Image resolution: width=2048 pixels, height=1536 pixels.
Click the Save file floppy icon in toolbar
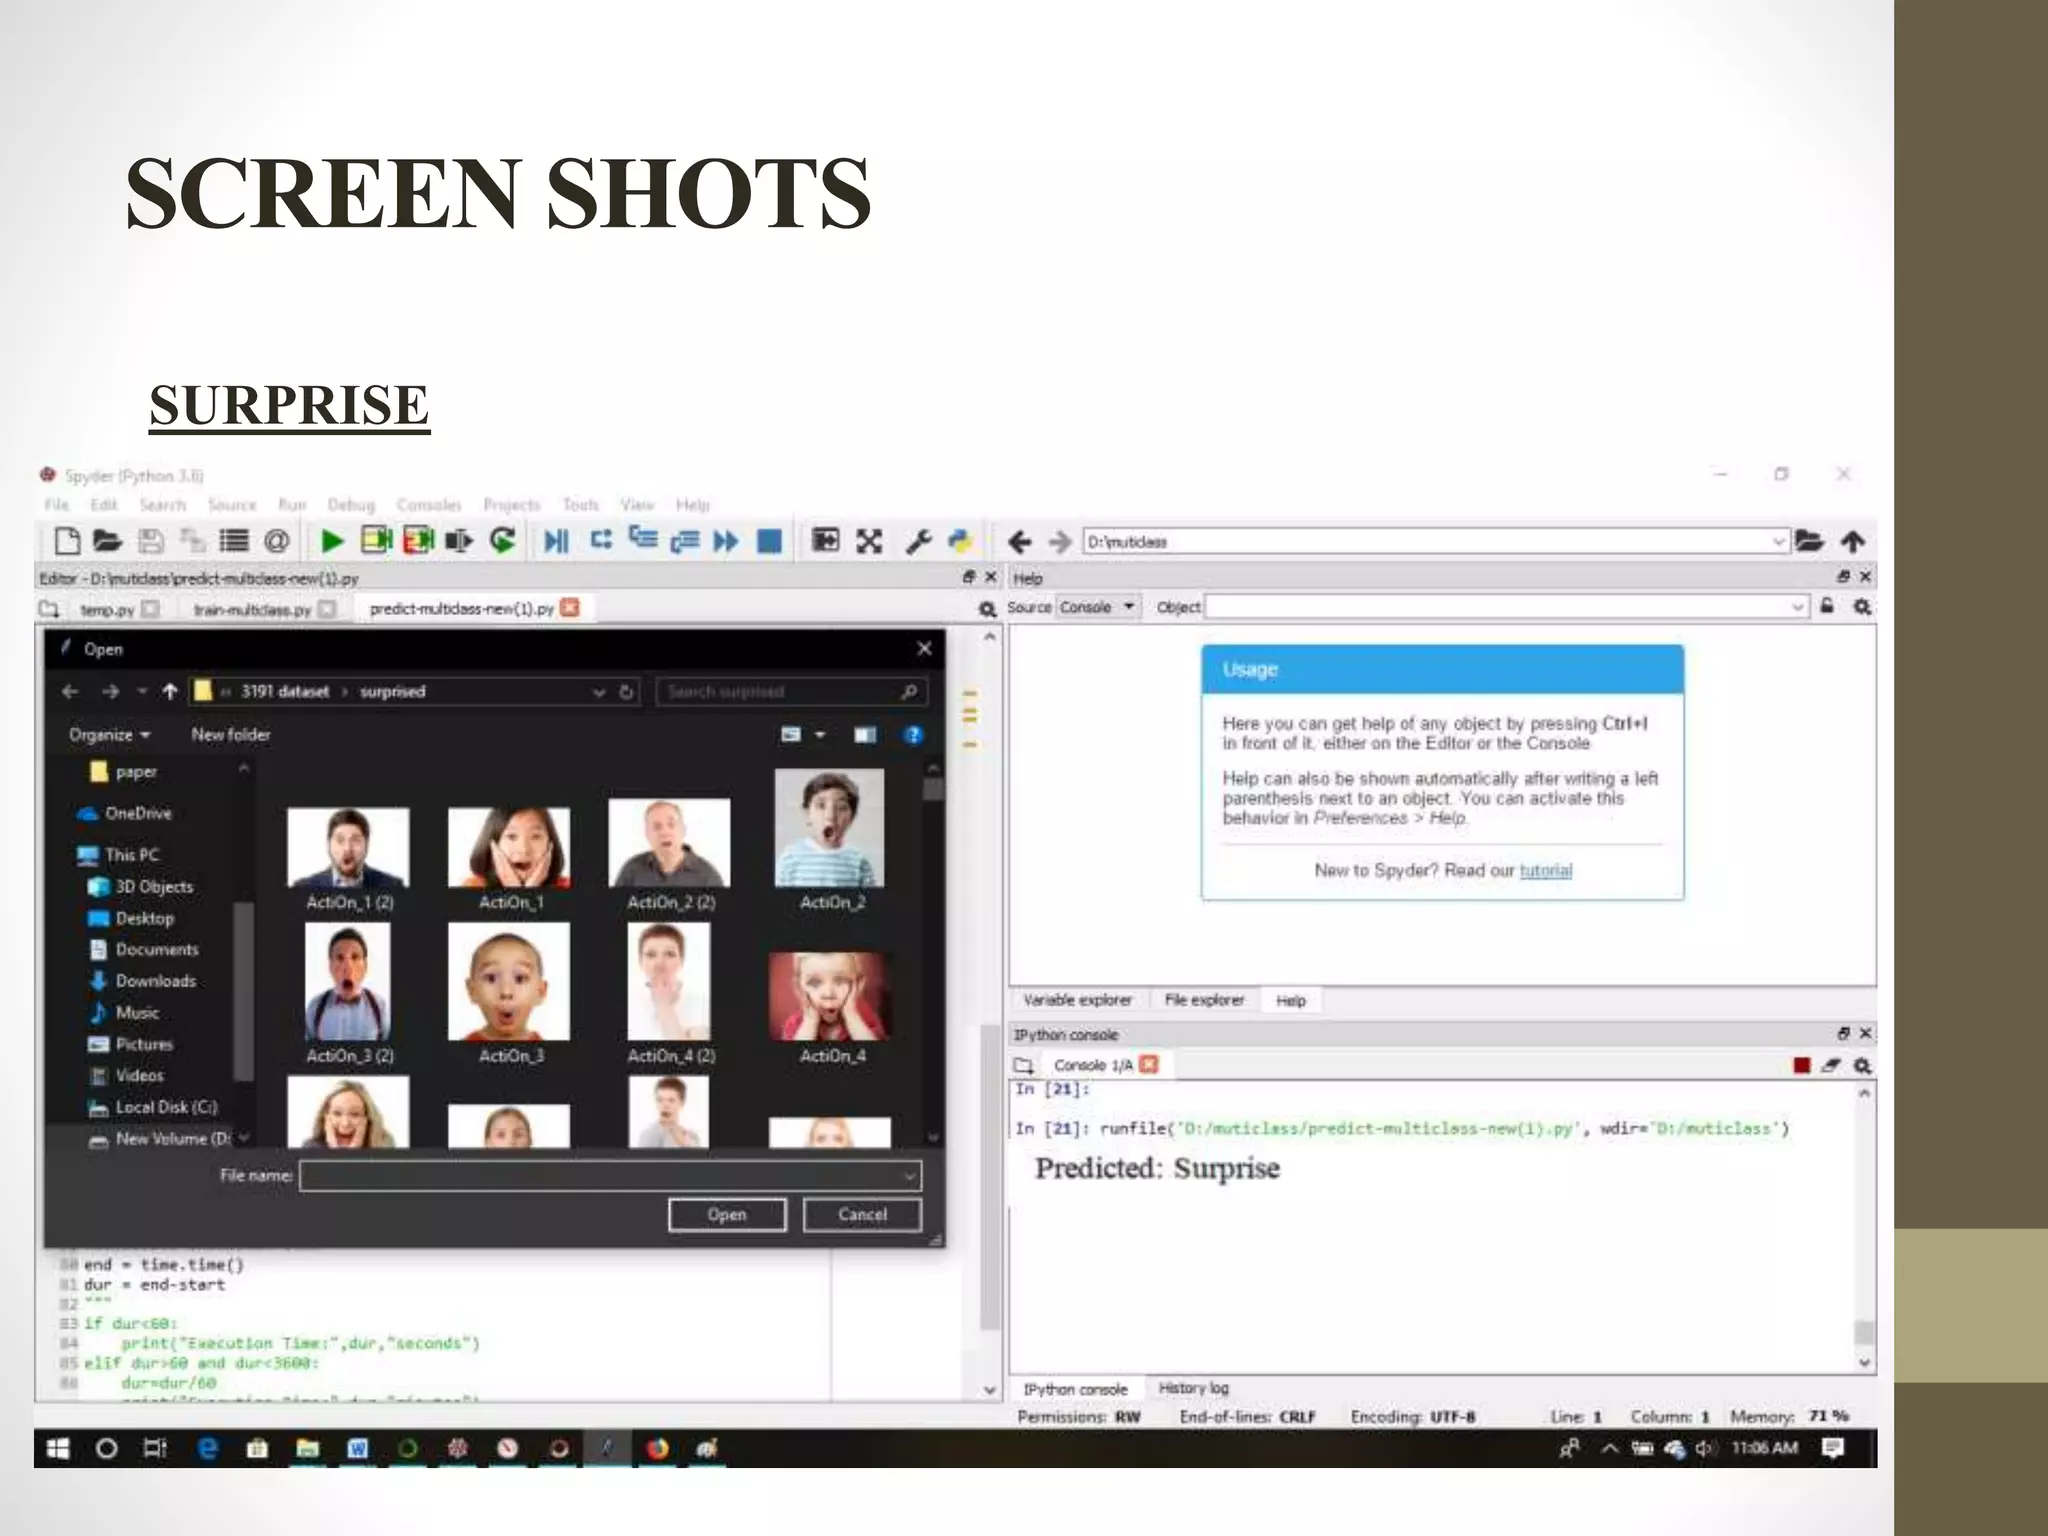[150, 541]
